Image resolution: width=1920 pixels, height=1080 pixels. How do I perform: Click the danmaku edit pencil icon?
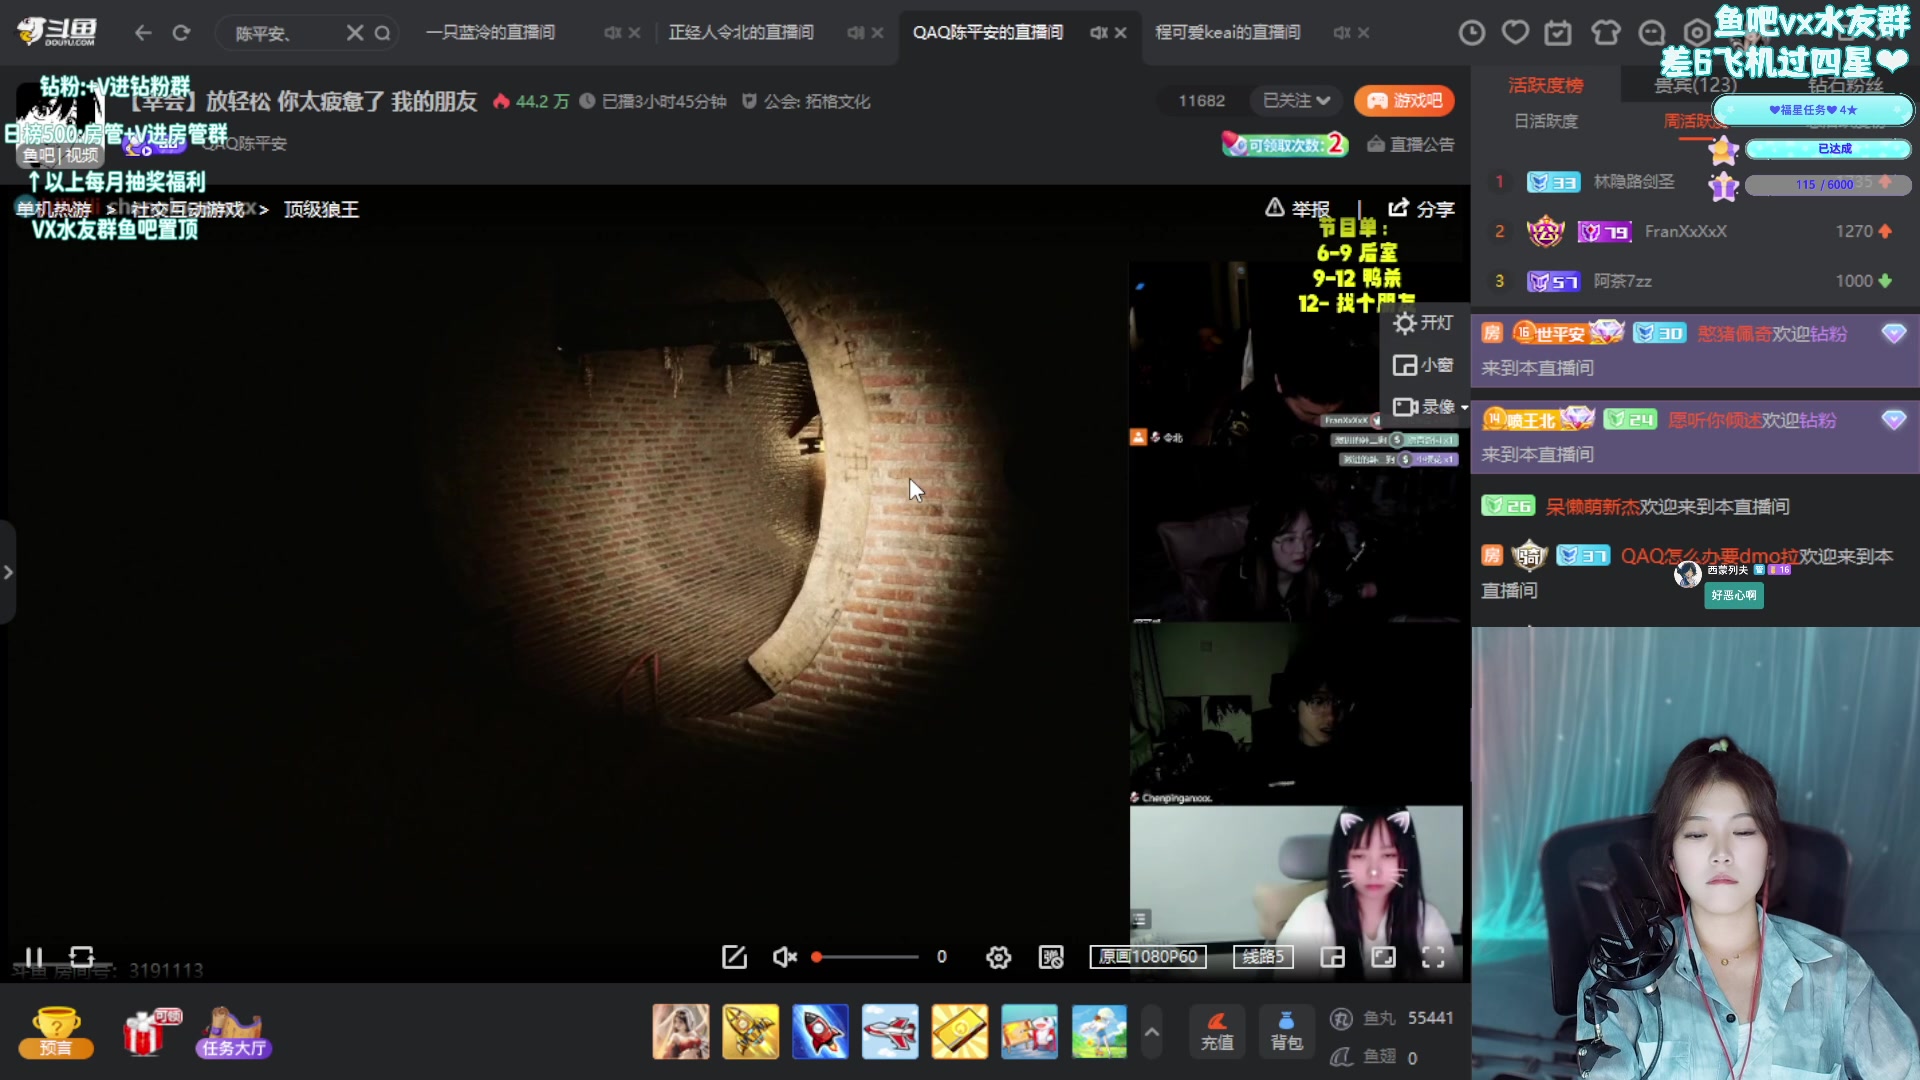click(x=734, y=957)
